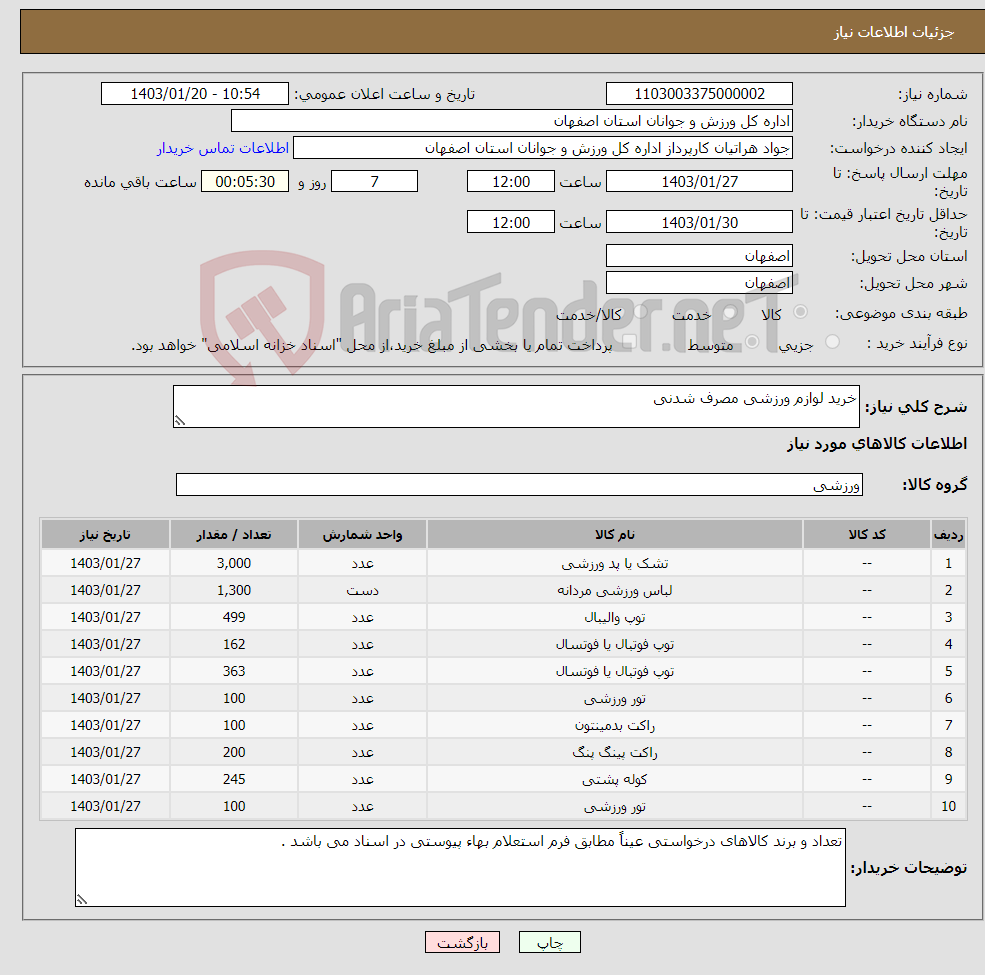Click the نام کالا column header
Viewport: 985px width, 975px height.
coord(614,534)
